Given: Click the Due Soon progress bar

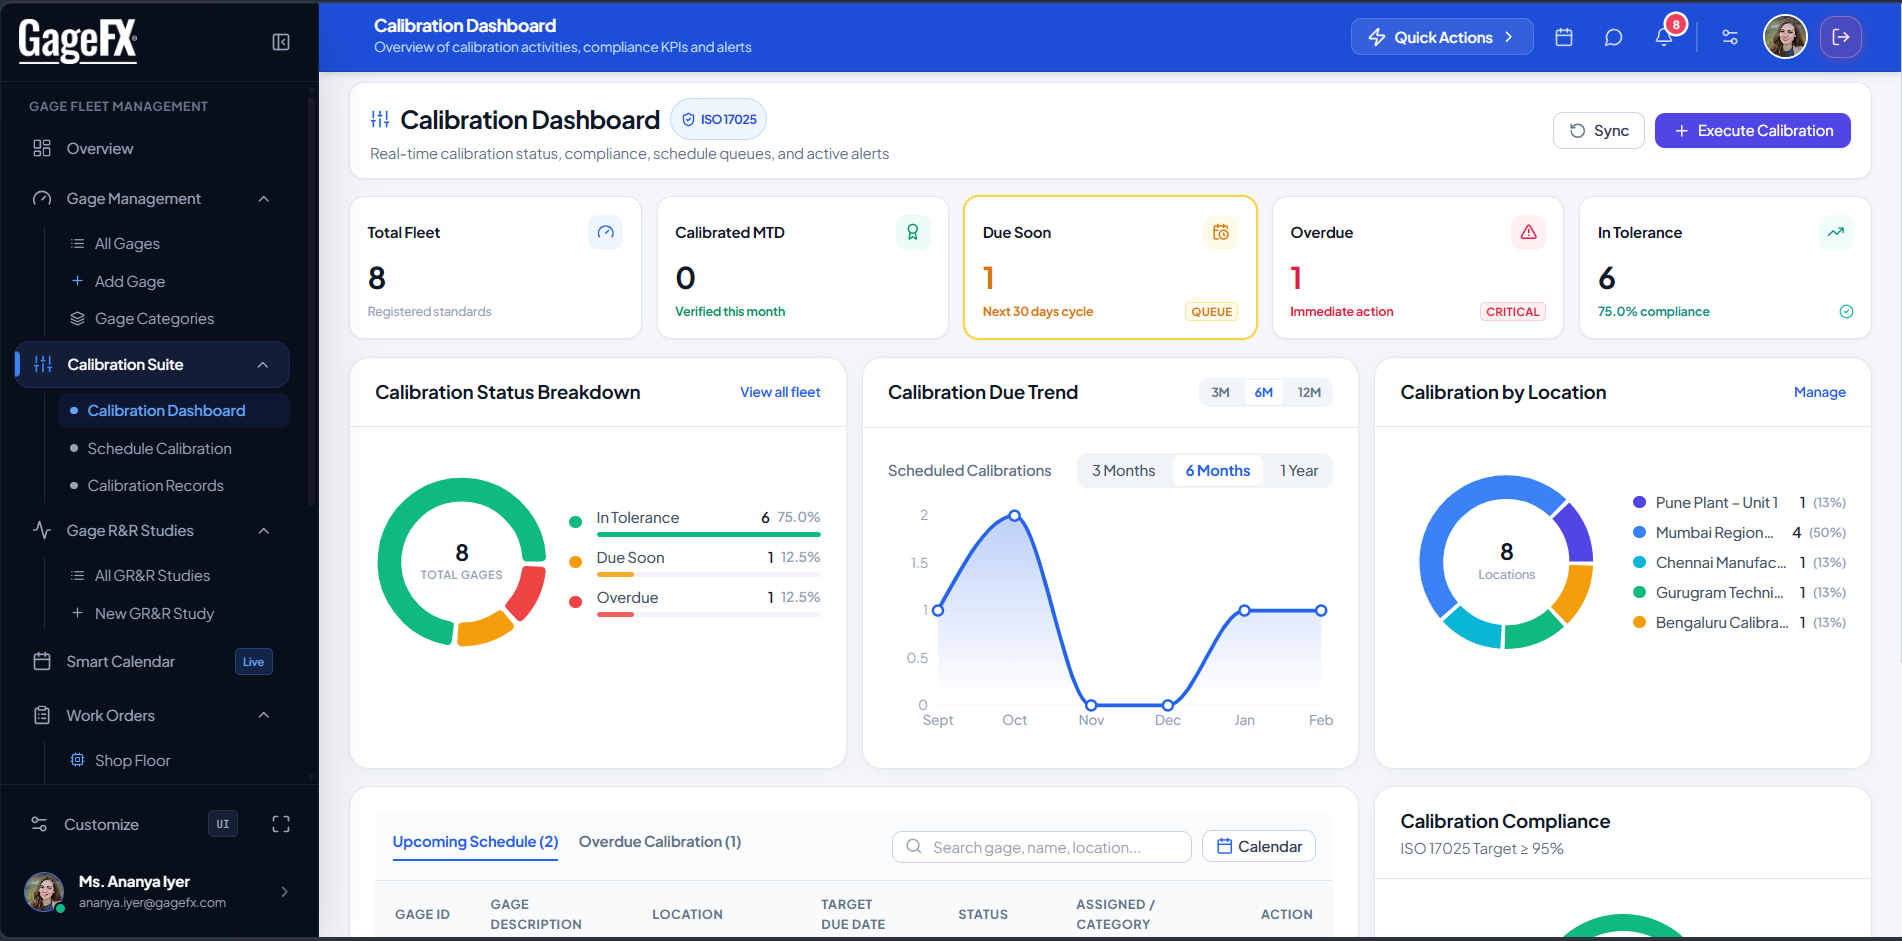Looking at the screenshot, I should (708, 575).
